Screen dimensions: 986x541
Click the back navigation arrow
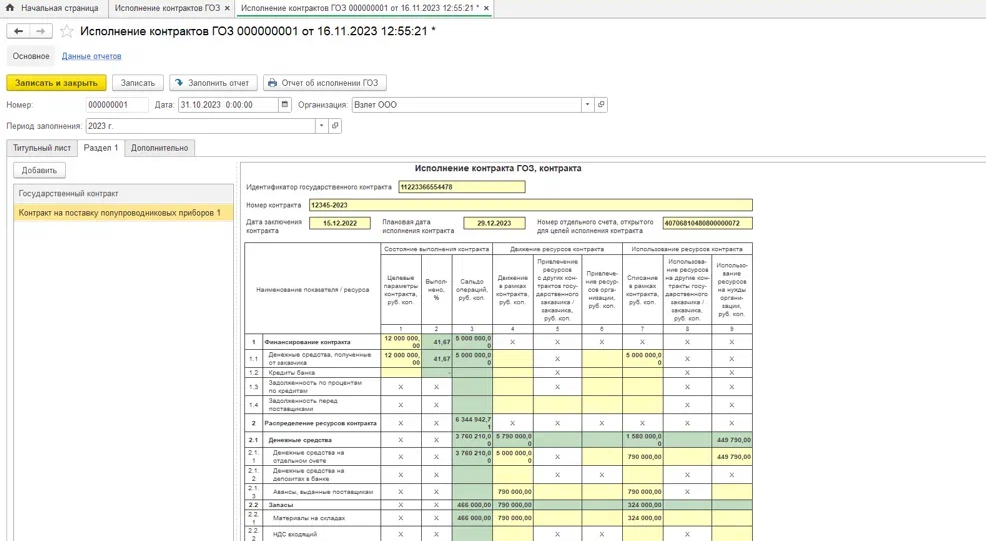click(18, 31)
